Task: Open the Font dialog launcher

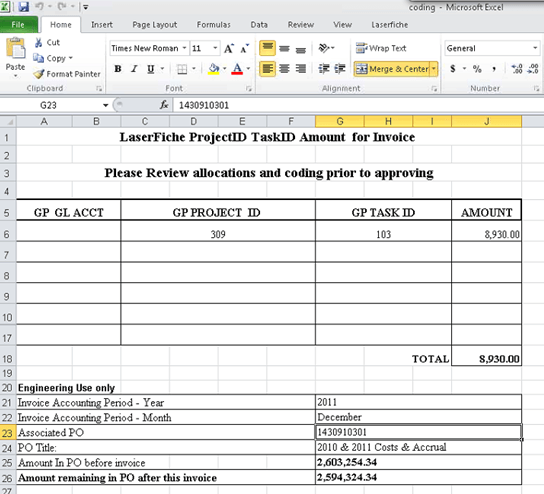Action: point(248,89)
